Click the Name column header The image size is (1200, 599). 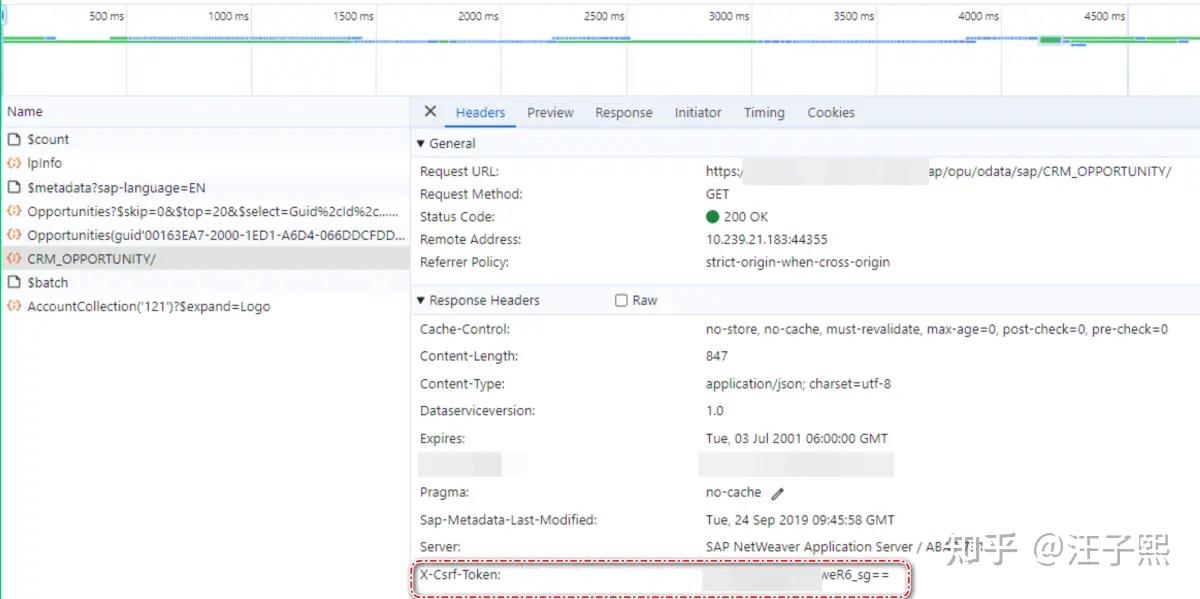pyautogui.click(x=24, y=111)
